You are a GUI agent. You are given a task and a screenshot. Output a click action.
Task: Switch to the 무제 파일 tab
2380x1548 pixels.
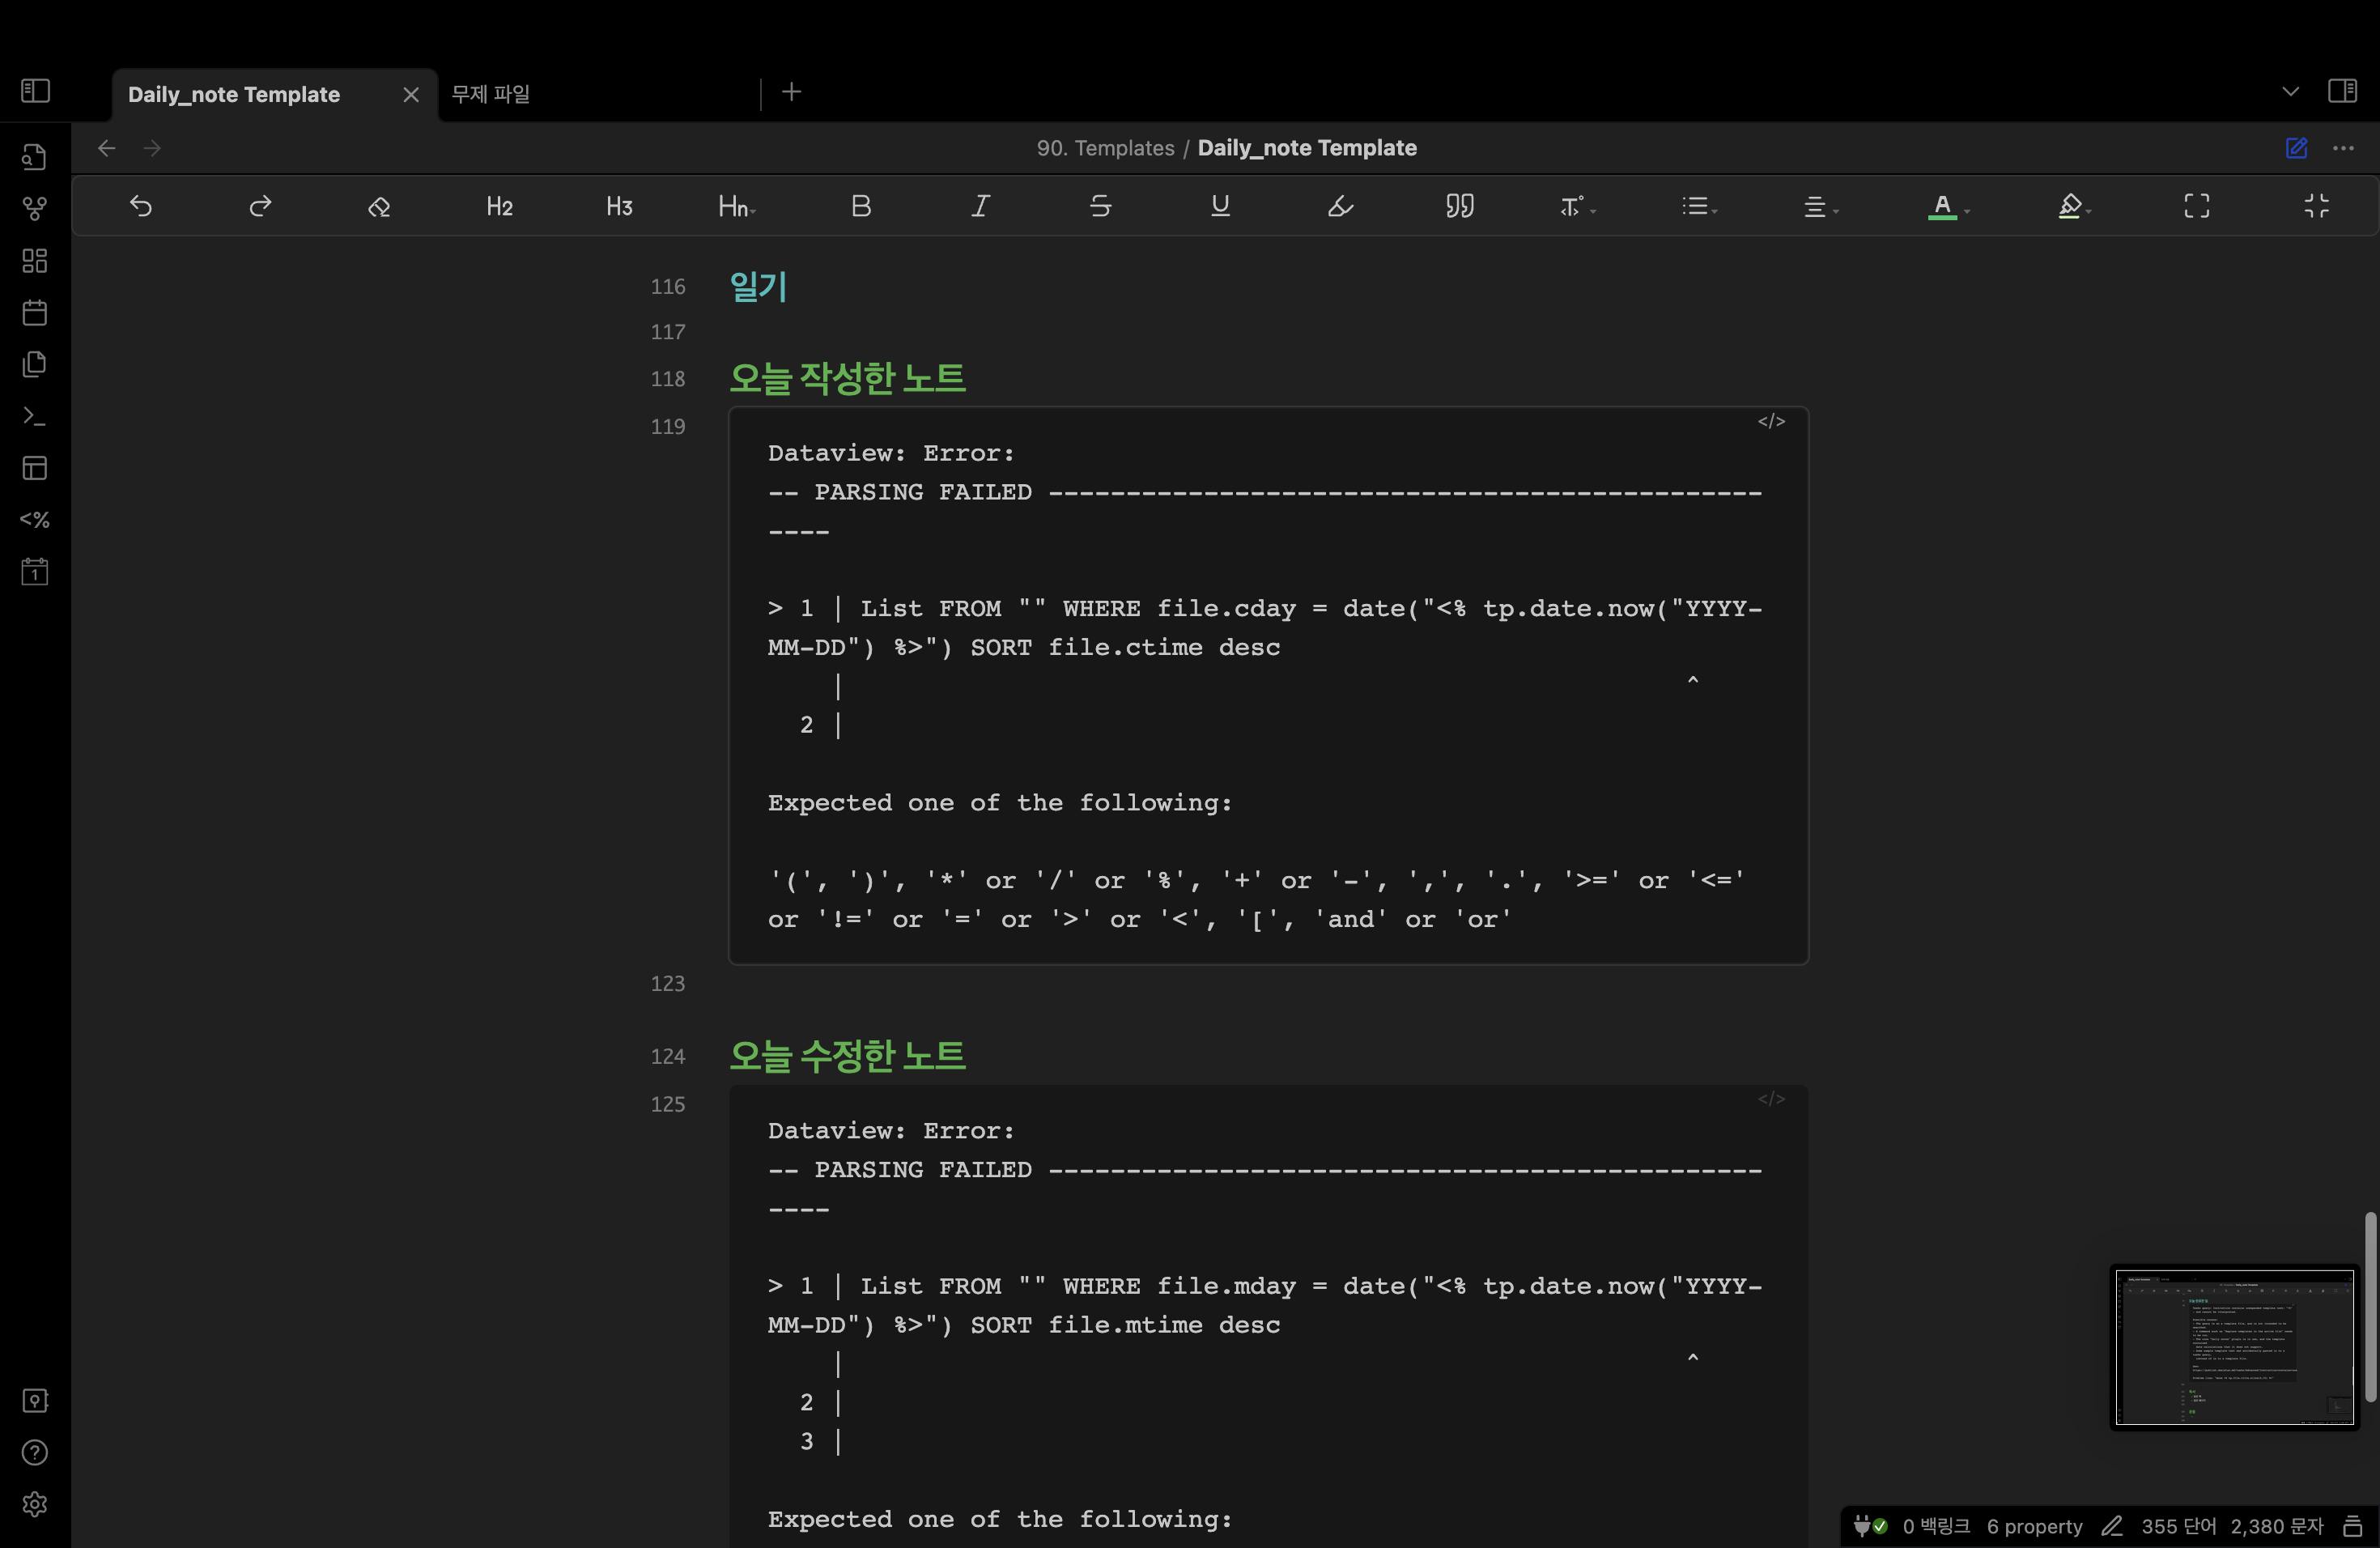[490, 94]
